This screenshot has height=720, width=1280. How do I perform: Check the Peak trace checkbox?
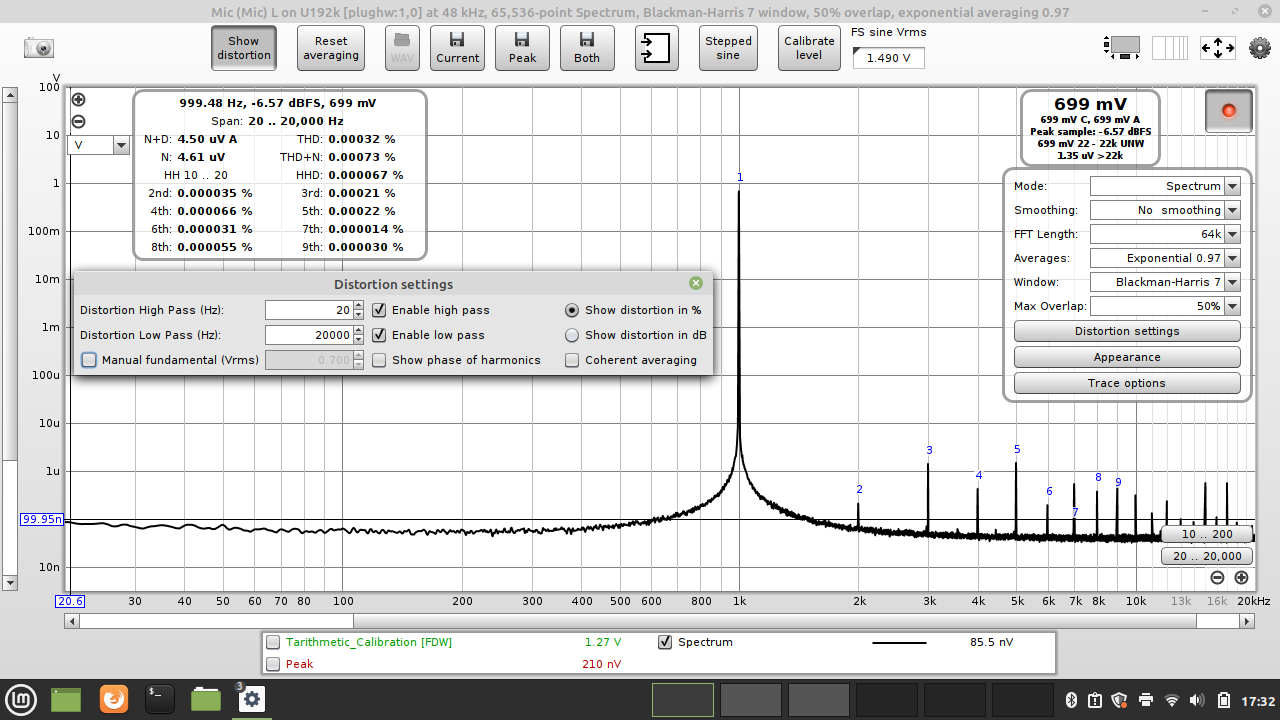[273, 664]
